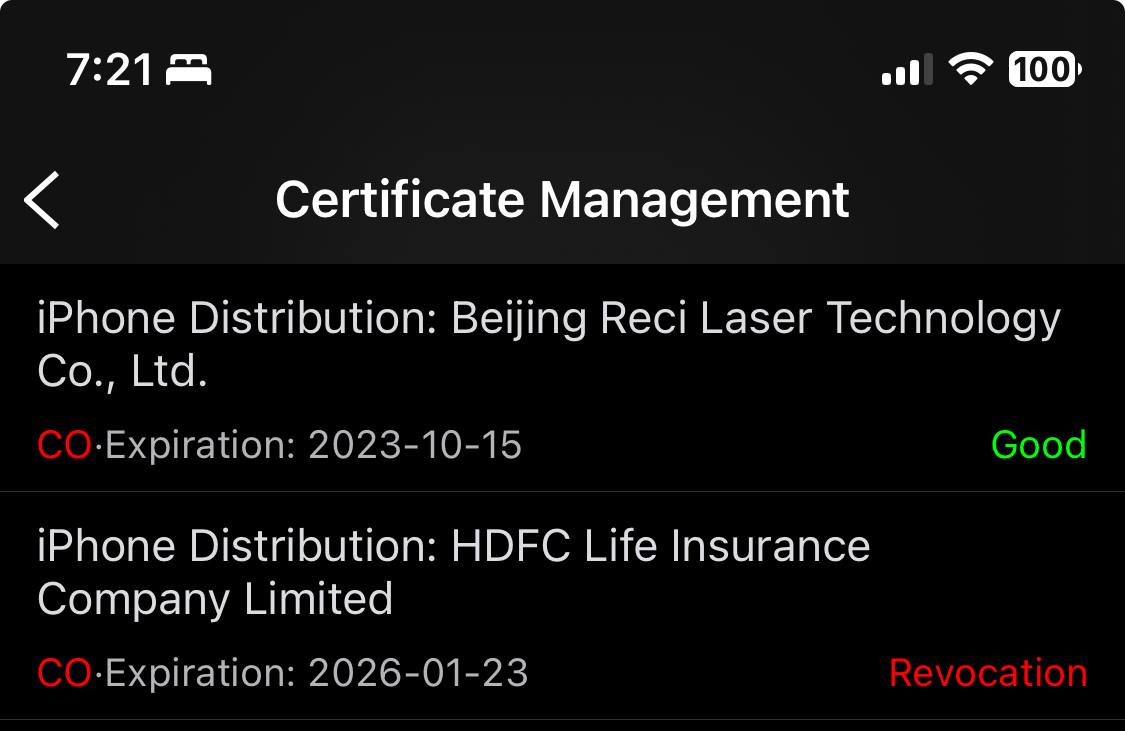Select the Expiration 2023-10-15 text
This screenshot has height=731, width=1125.
click(313, 445)
